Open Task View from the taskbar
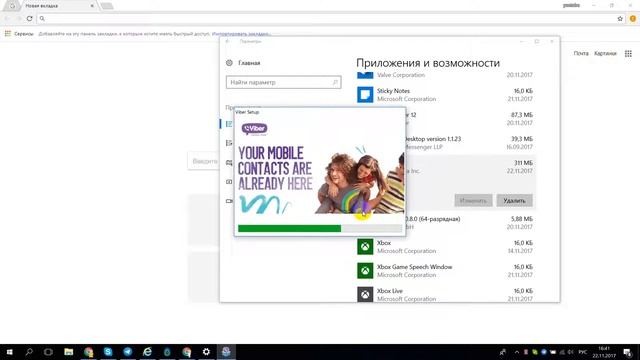The height and width of the screenshot is (360, 640). pos(48,352)
